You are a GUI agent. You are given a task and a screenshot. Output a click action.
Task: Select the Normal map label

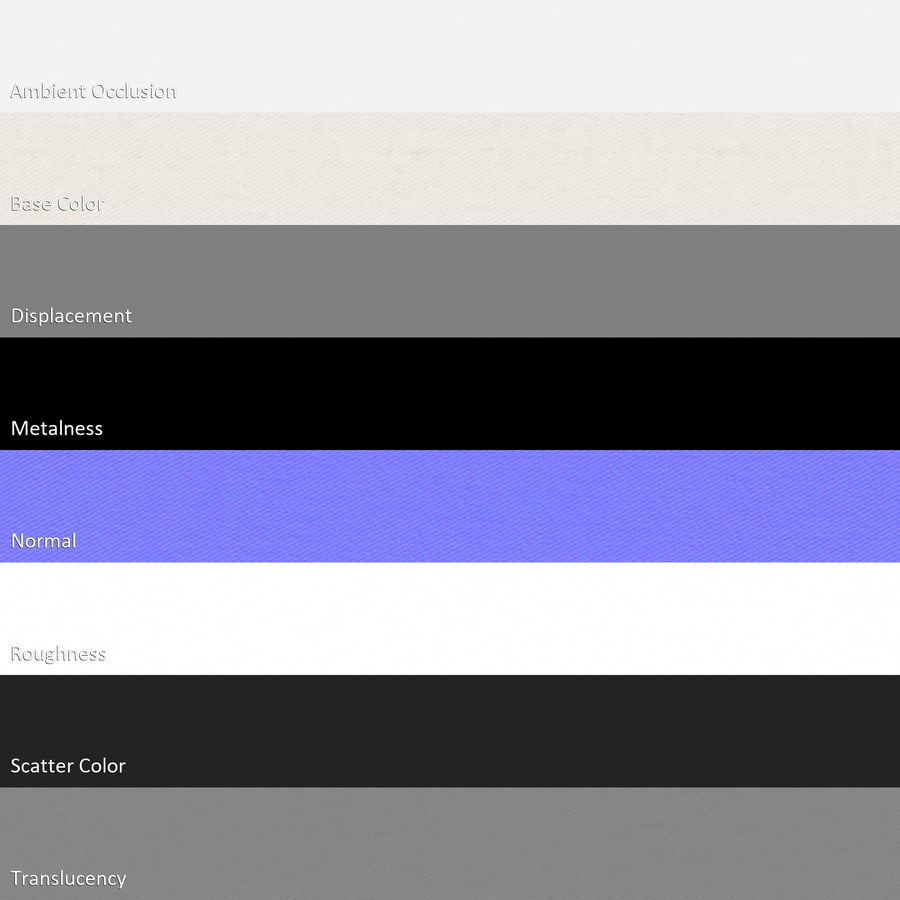(44, 541)
